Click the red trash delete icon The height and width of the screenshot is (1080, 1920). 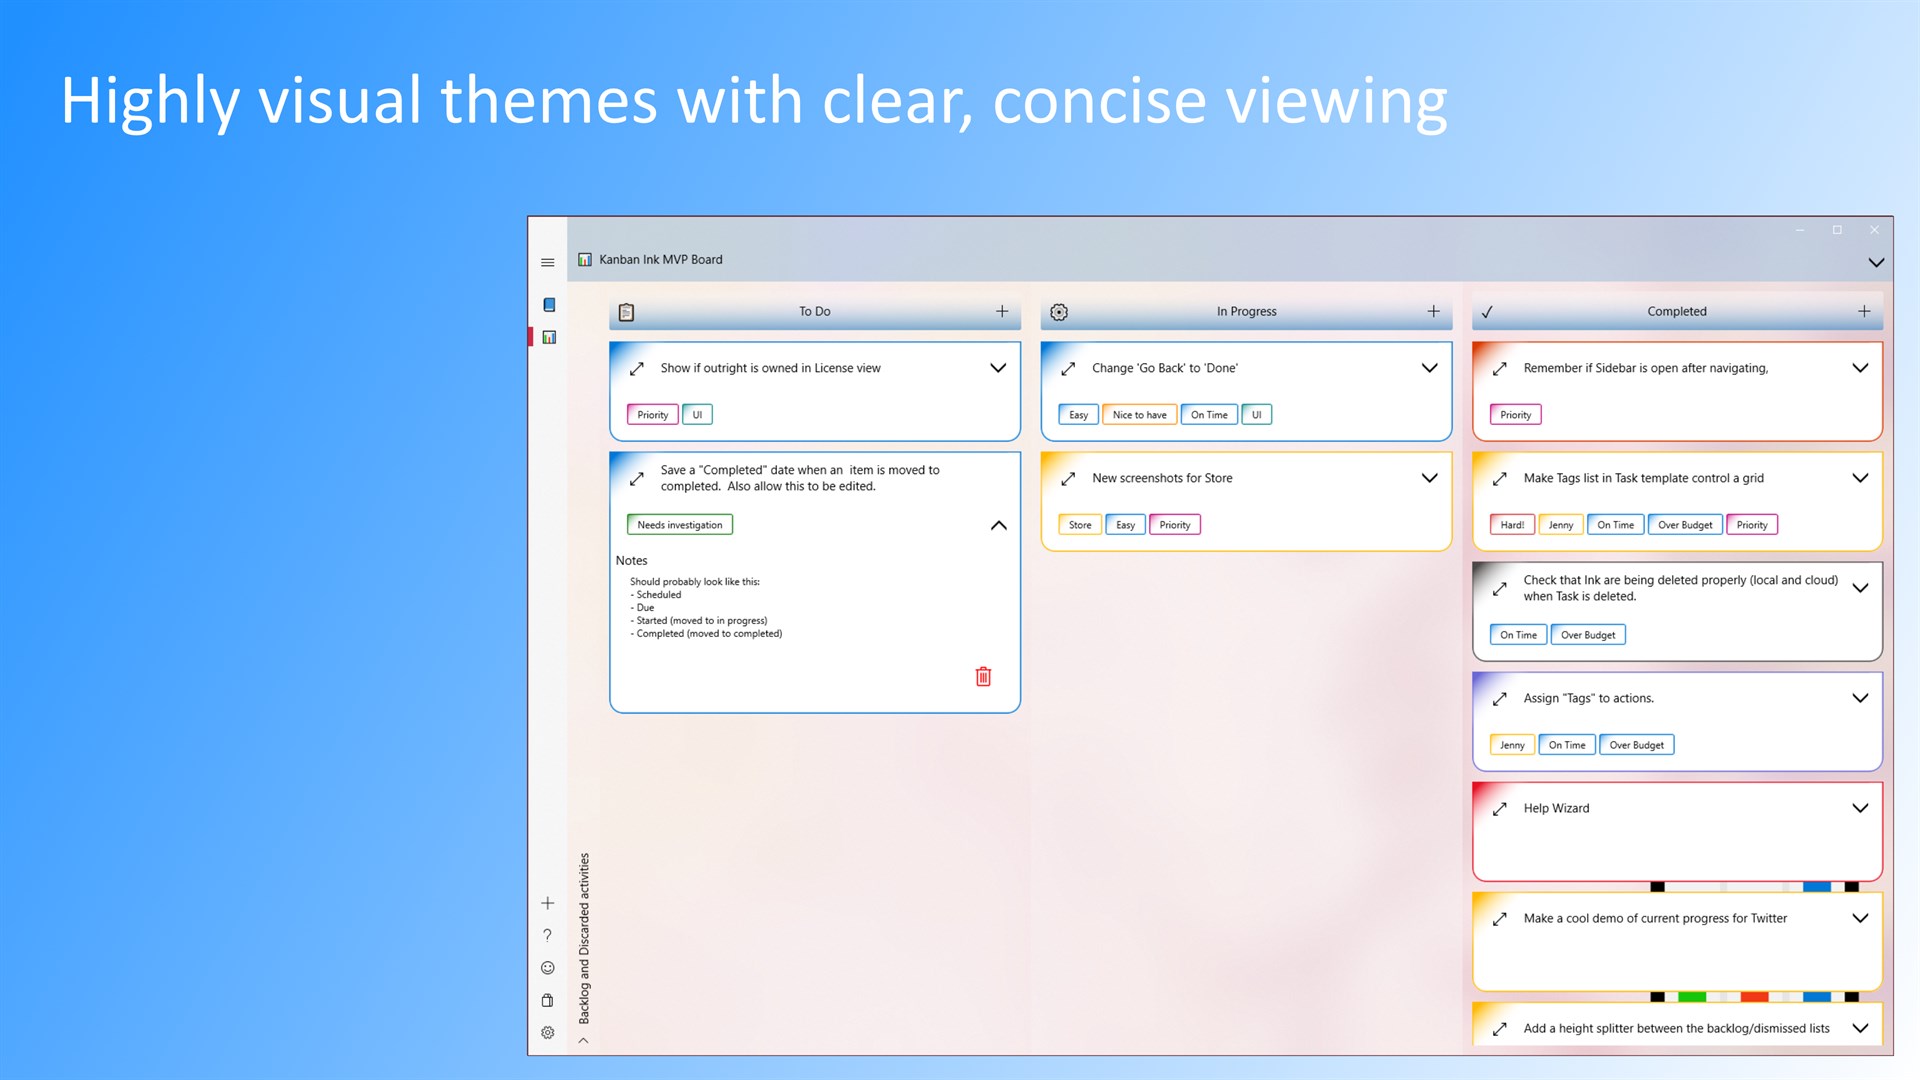pos(983,677)
